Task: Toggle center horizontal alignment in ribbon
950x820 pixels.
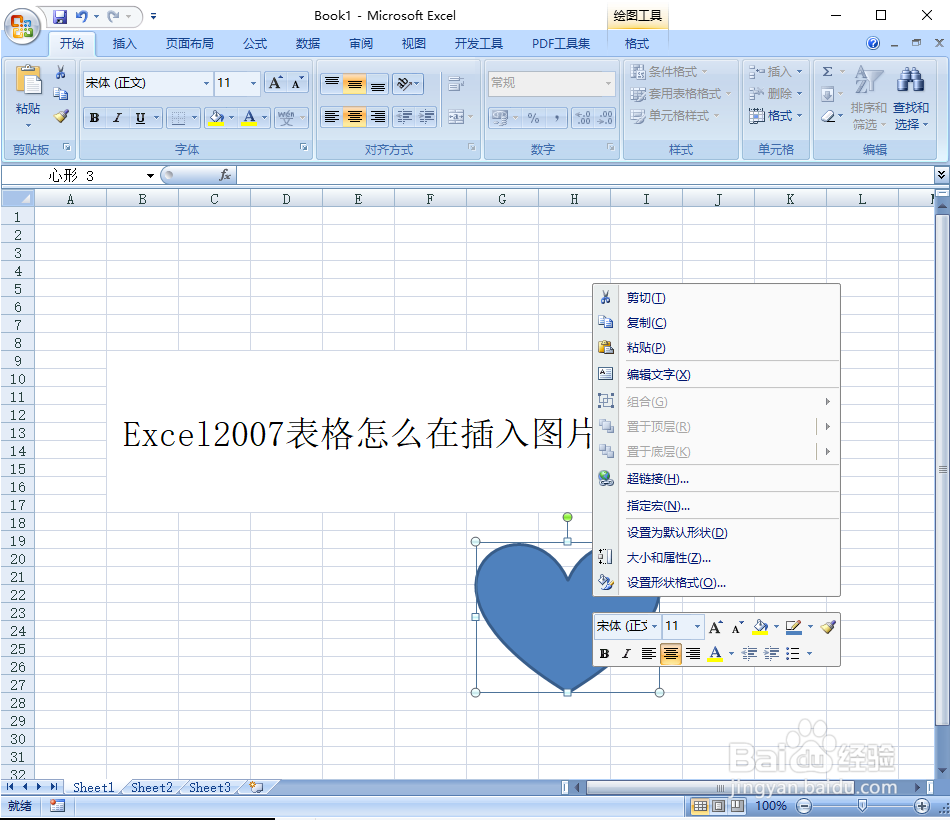Action: pos(355,117)
